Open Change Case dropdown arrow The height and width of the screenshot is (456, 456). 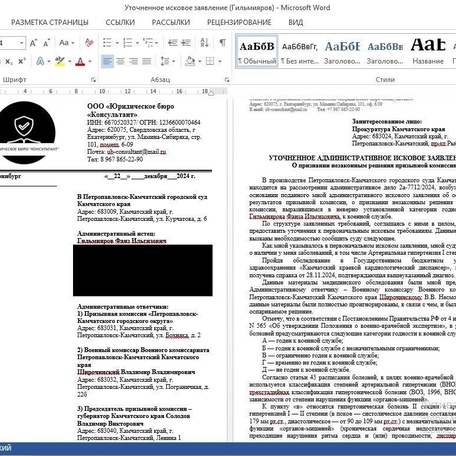click(73, 43)
